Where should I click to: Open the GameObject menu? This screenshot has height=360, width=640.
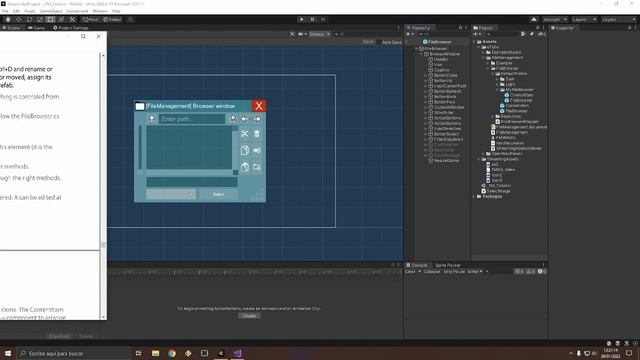pyautogui.click(x=51, y=11)
